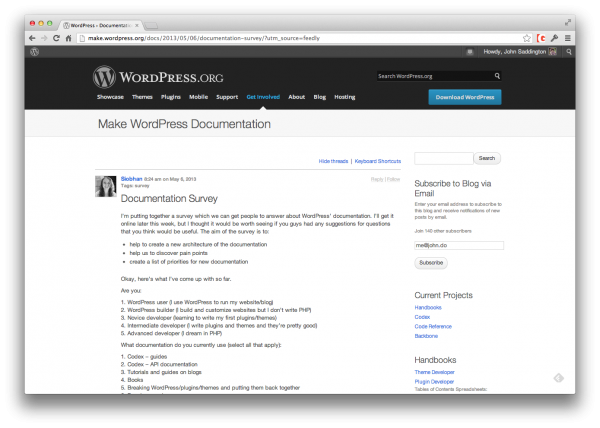The width and height of the screenshot is (600, 428).
Task: Click the Follow link on the post
Action: click(393, 179)
